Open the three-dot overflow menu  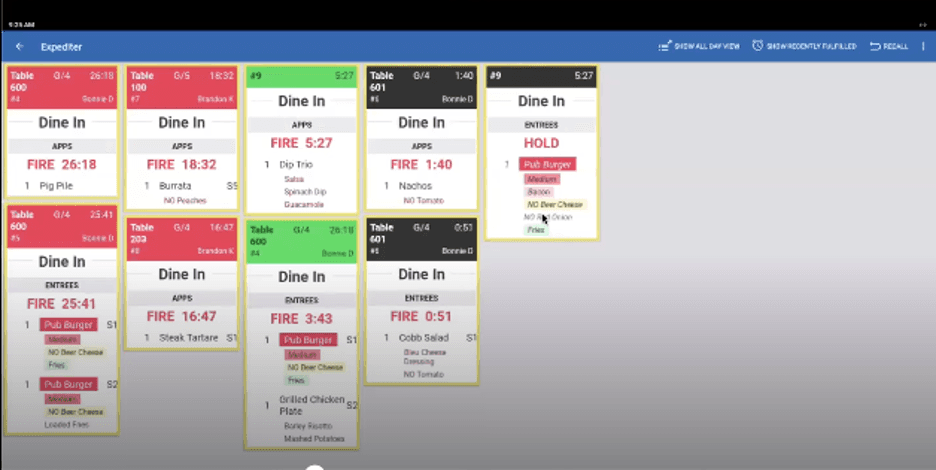(923, 46)
